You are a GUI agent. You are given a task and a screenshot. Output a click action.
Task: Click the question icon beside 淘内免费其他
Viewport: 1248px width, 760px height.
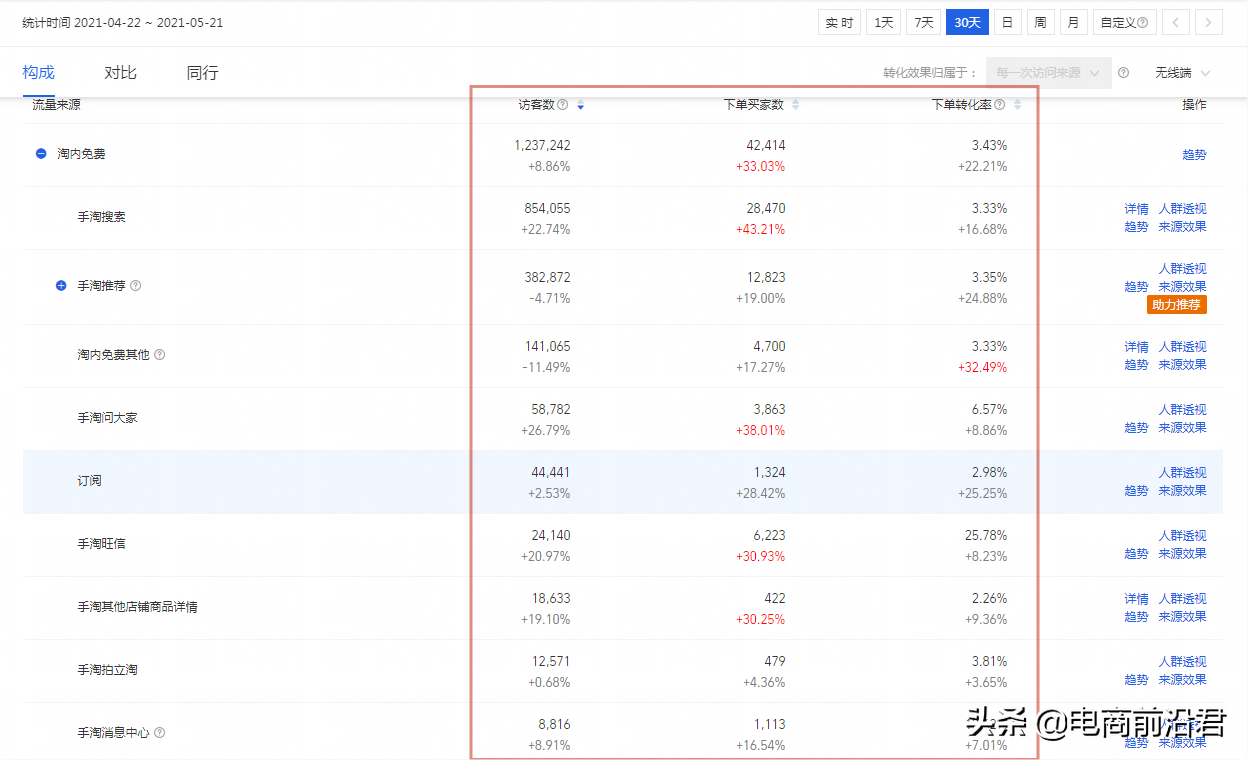(159, 354)
